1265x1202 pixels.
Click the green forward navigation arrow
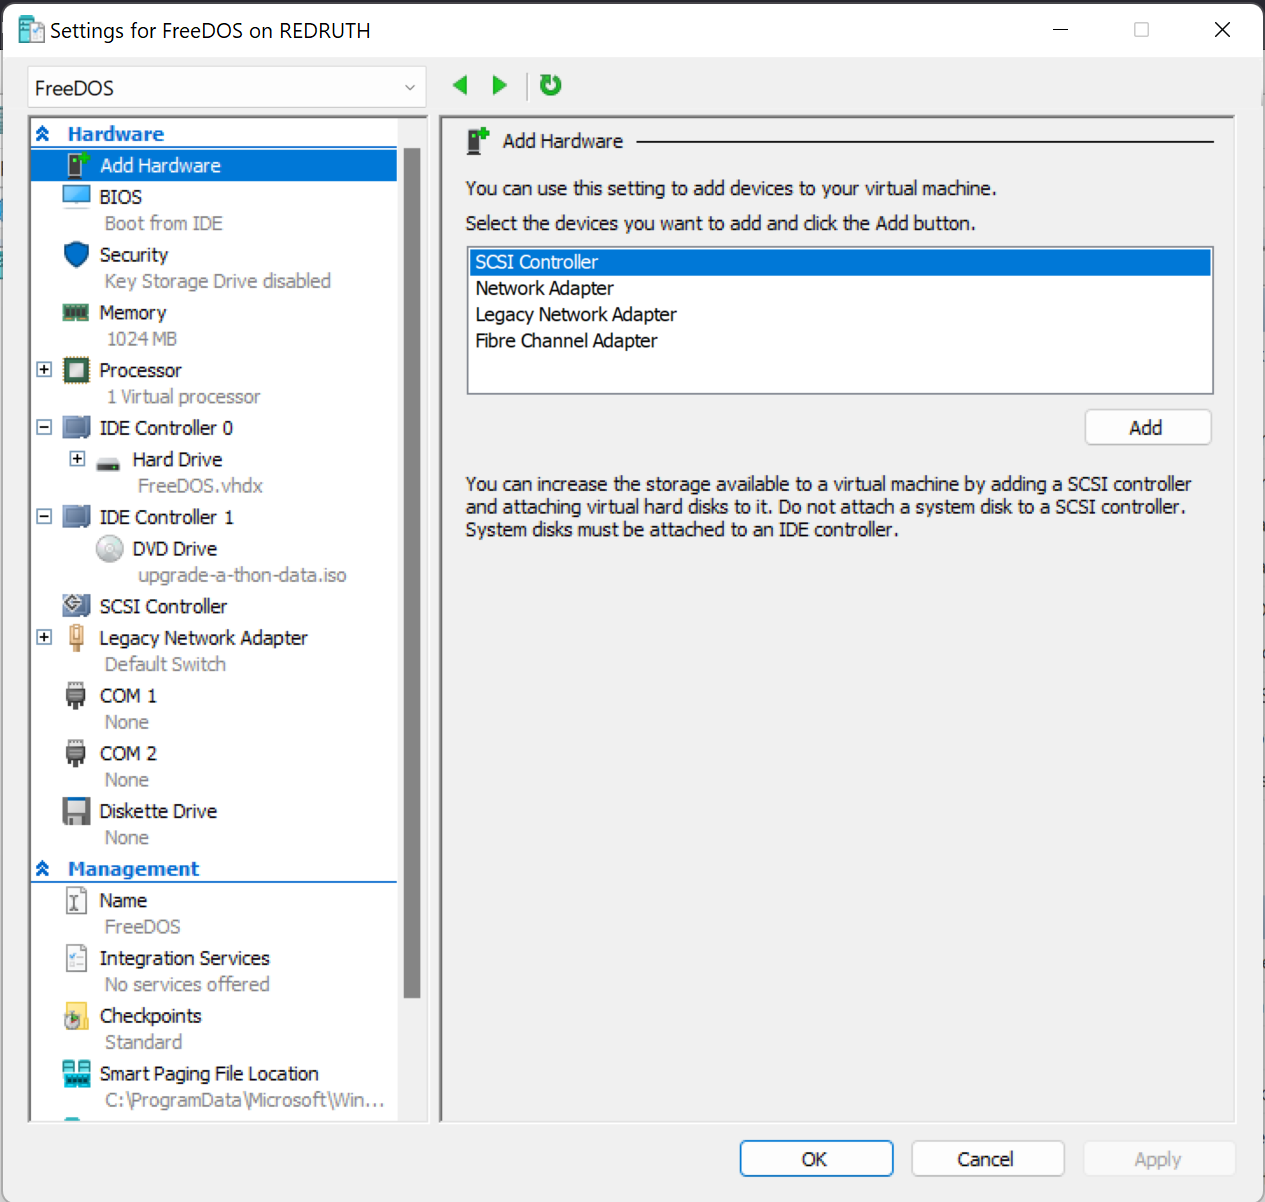[499, 86]
